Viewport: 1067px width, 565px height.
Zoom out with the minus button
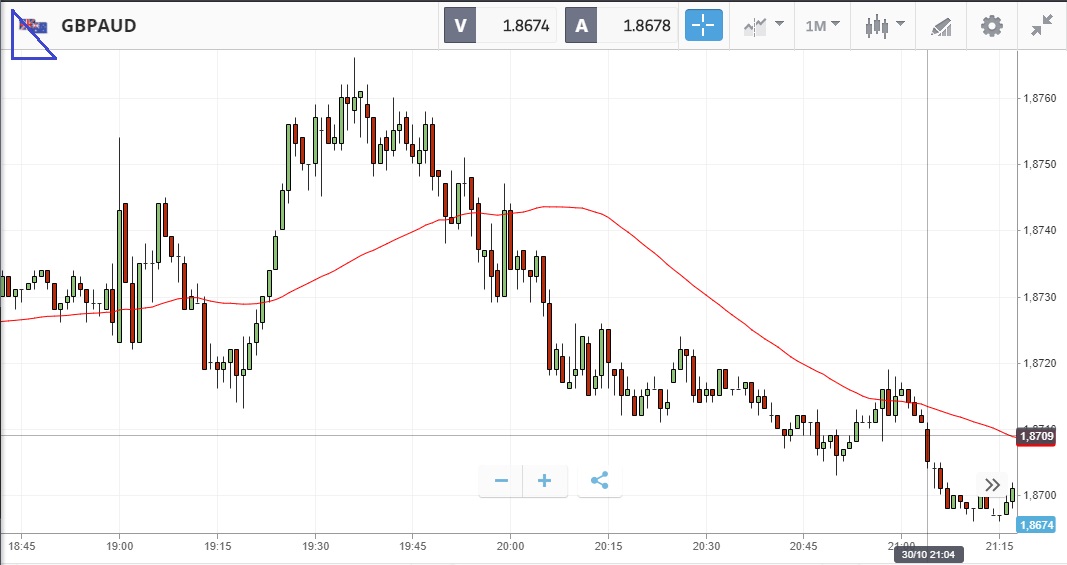click(501, 481)
